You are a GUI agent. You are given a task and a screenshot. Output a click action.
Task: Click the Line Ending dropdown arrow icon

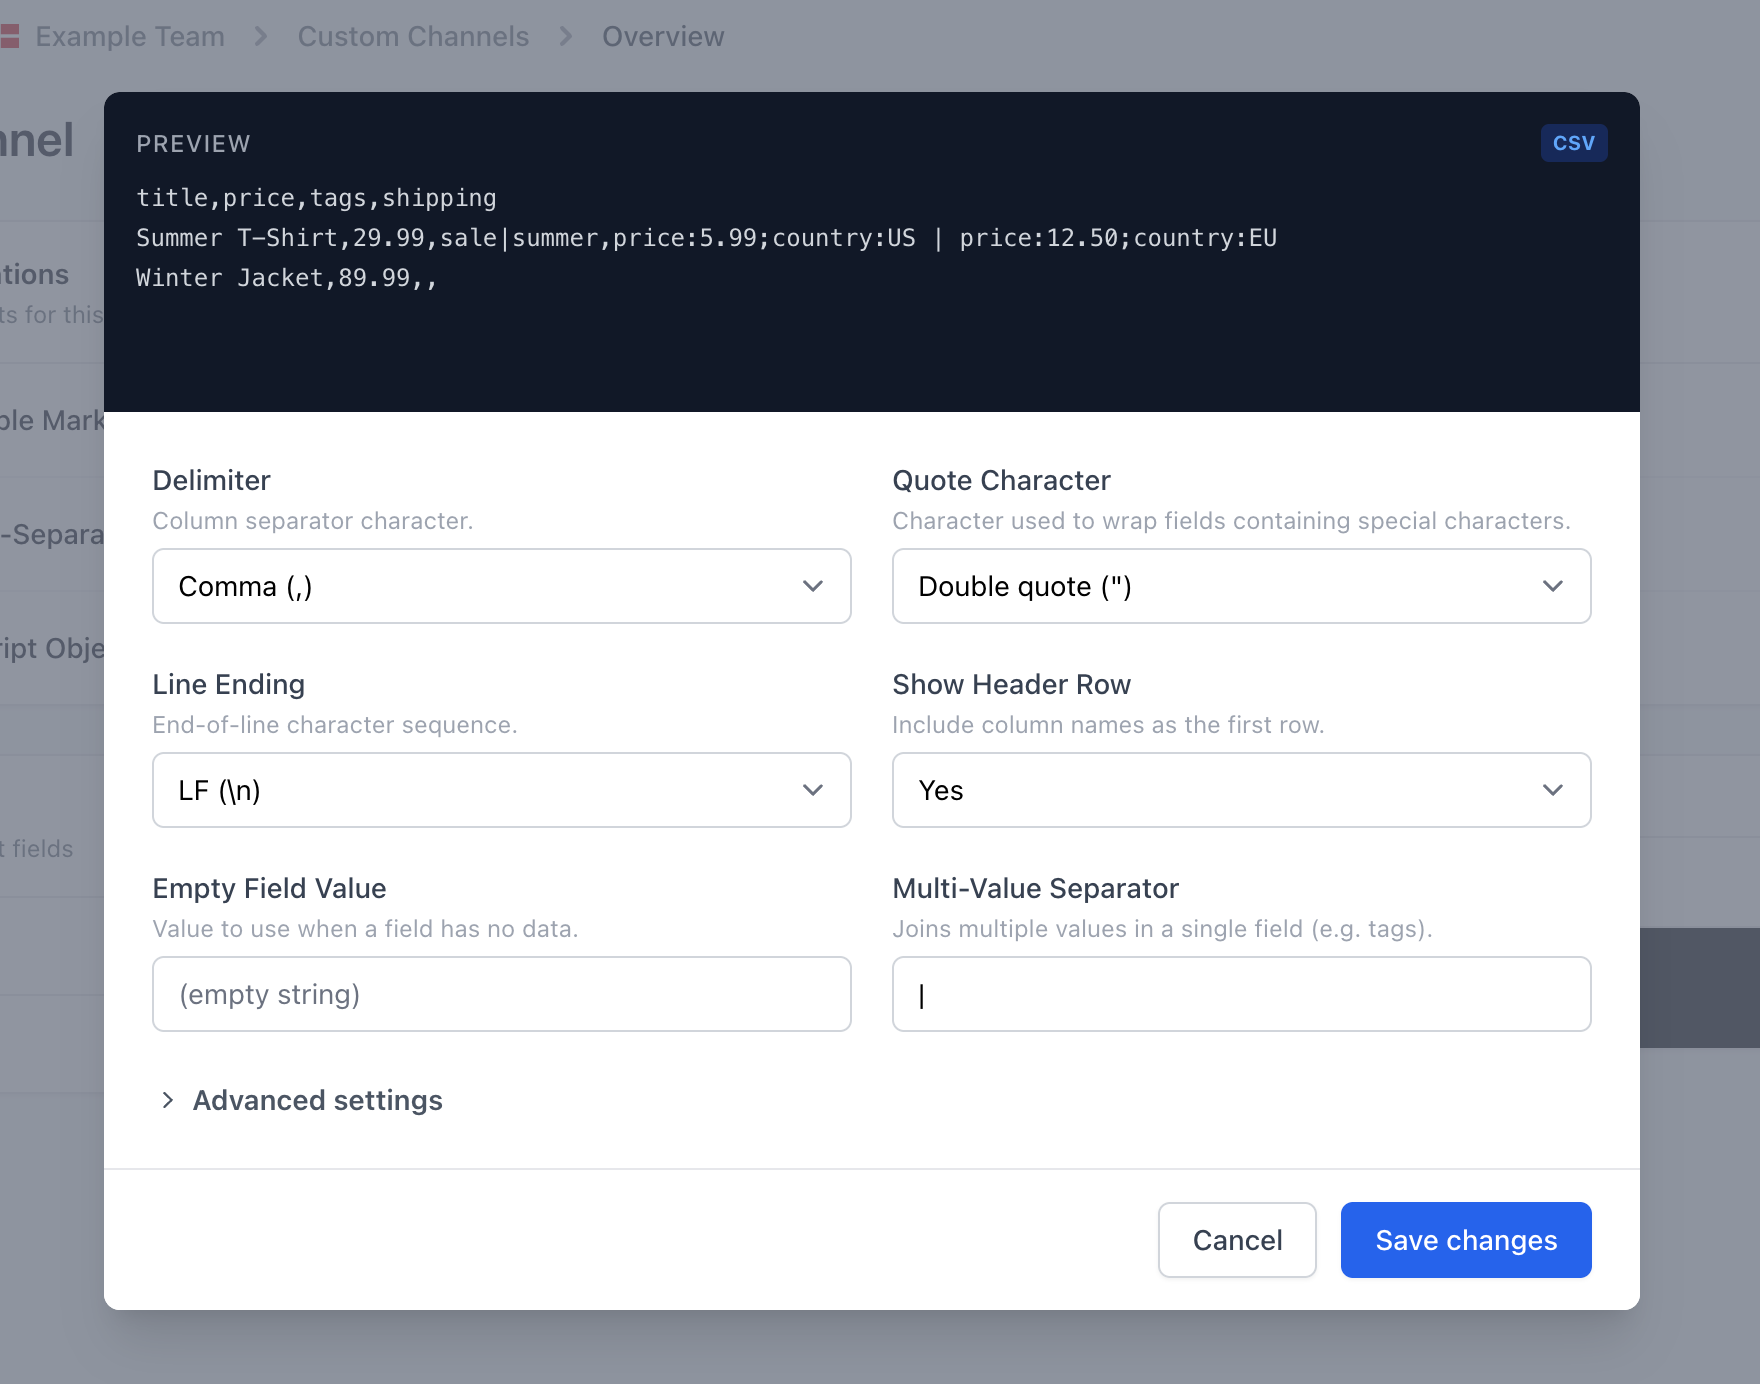point(812,790)
